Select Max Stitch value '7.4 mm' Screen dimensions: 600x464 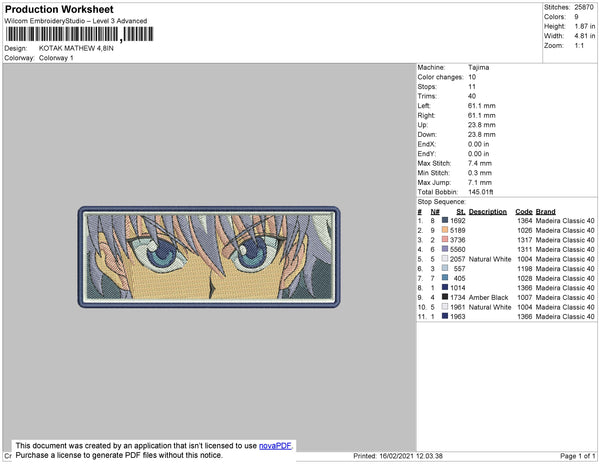tap(480, 163)
